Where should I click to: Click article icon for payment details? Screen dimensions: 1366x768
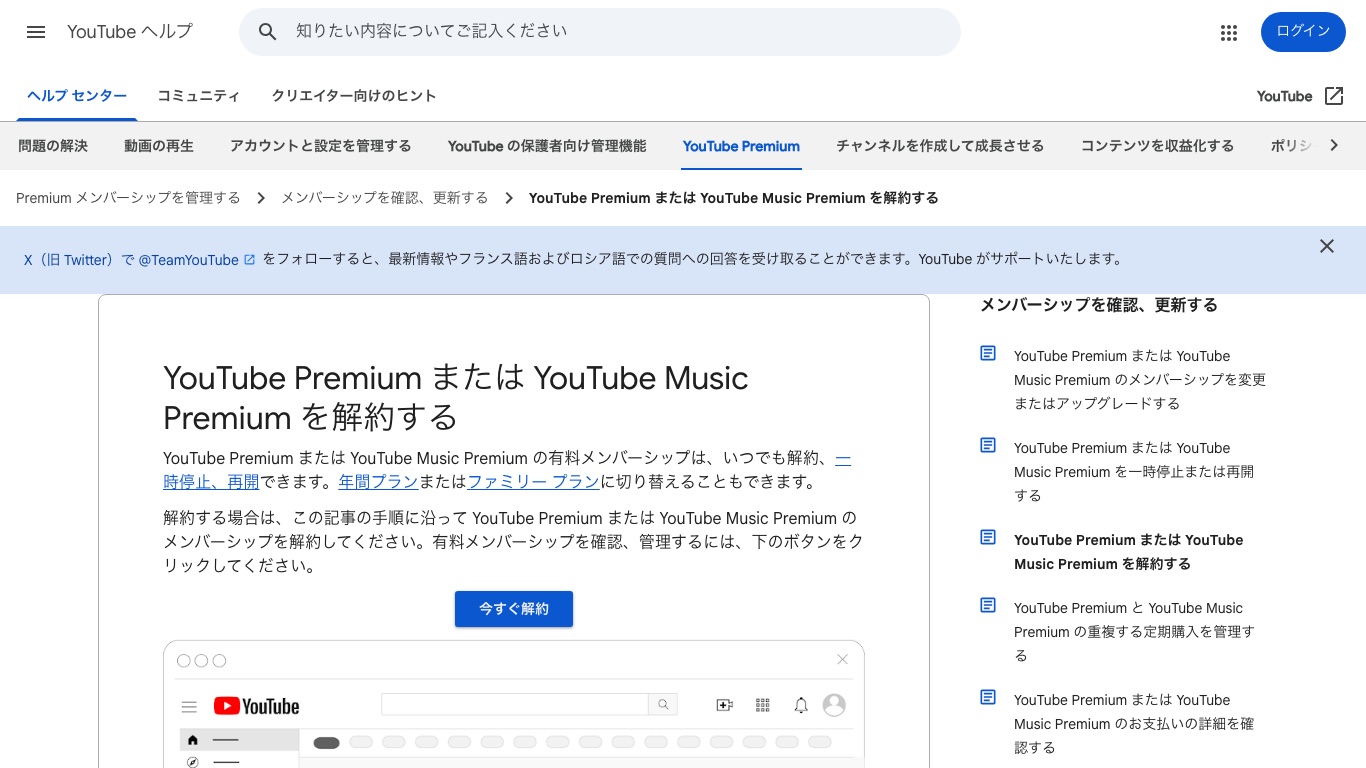988,698
